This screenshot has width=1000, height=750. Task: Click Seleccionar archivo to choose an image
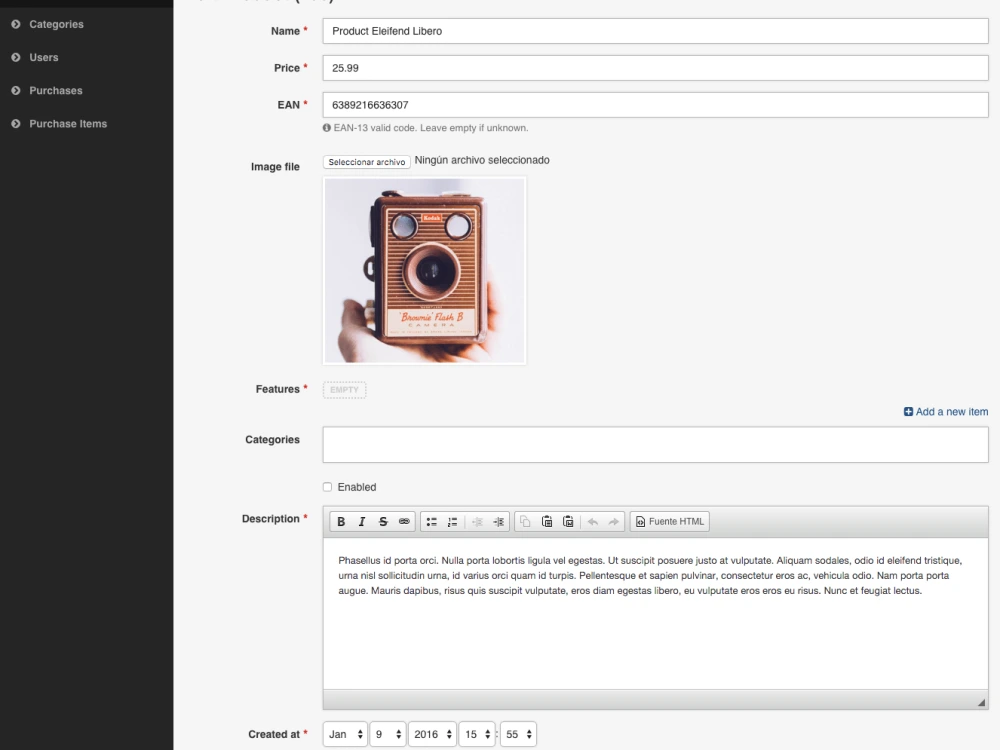click(366, 160)
